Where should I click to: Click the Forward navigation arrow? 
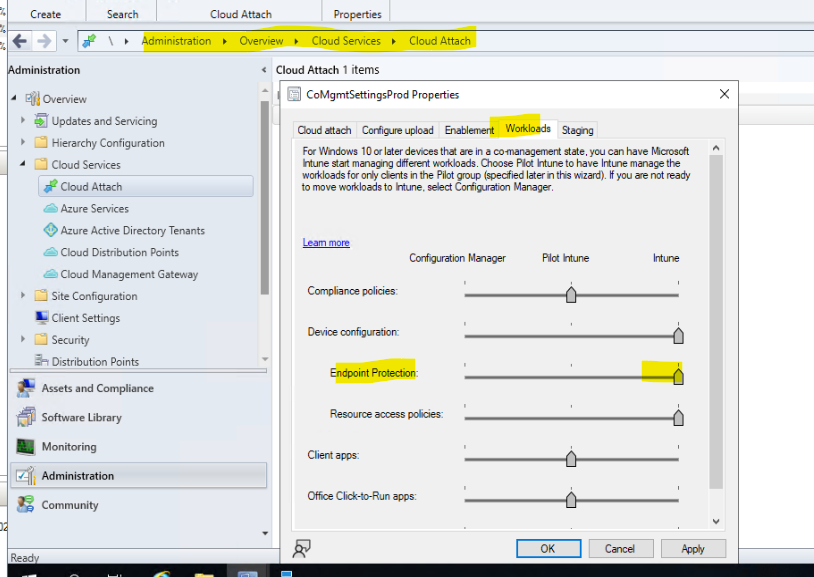click(45, 41)
